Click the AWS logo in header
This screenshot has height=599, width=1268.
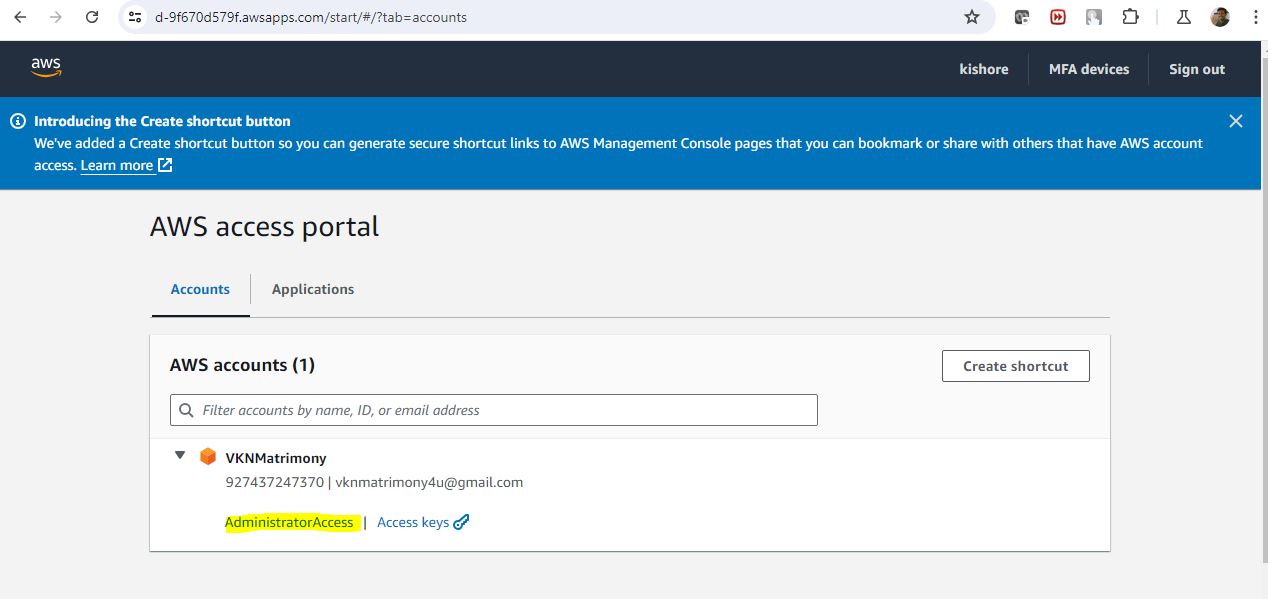(46, 67)
